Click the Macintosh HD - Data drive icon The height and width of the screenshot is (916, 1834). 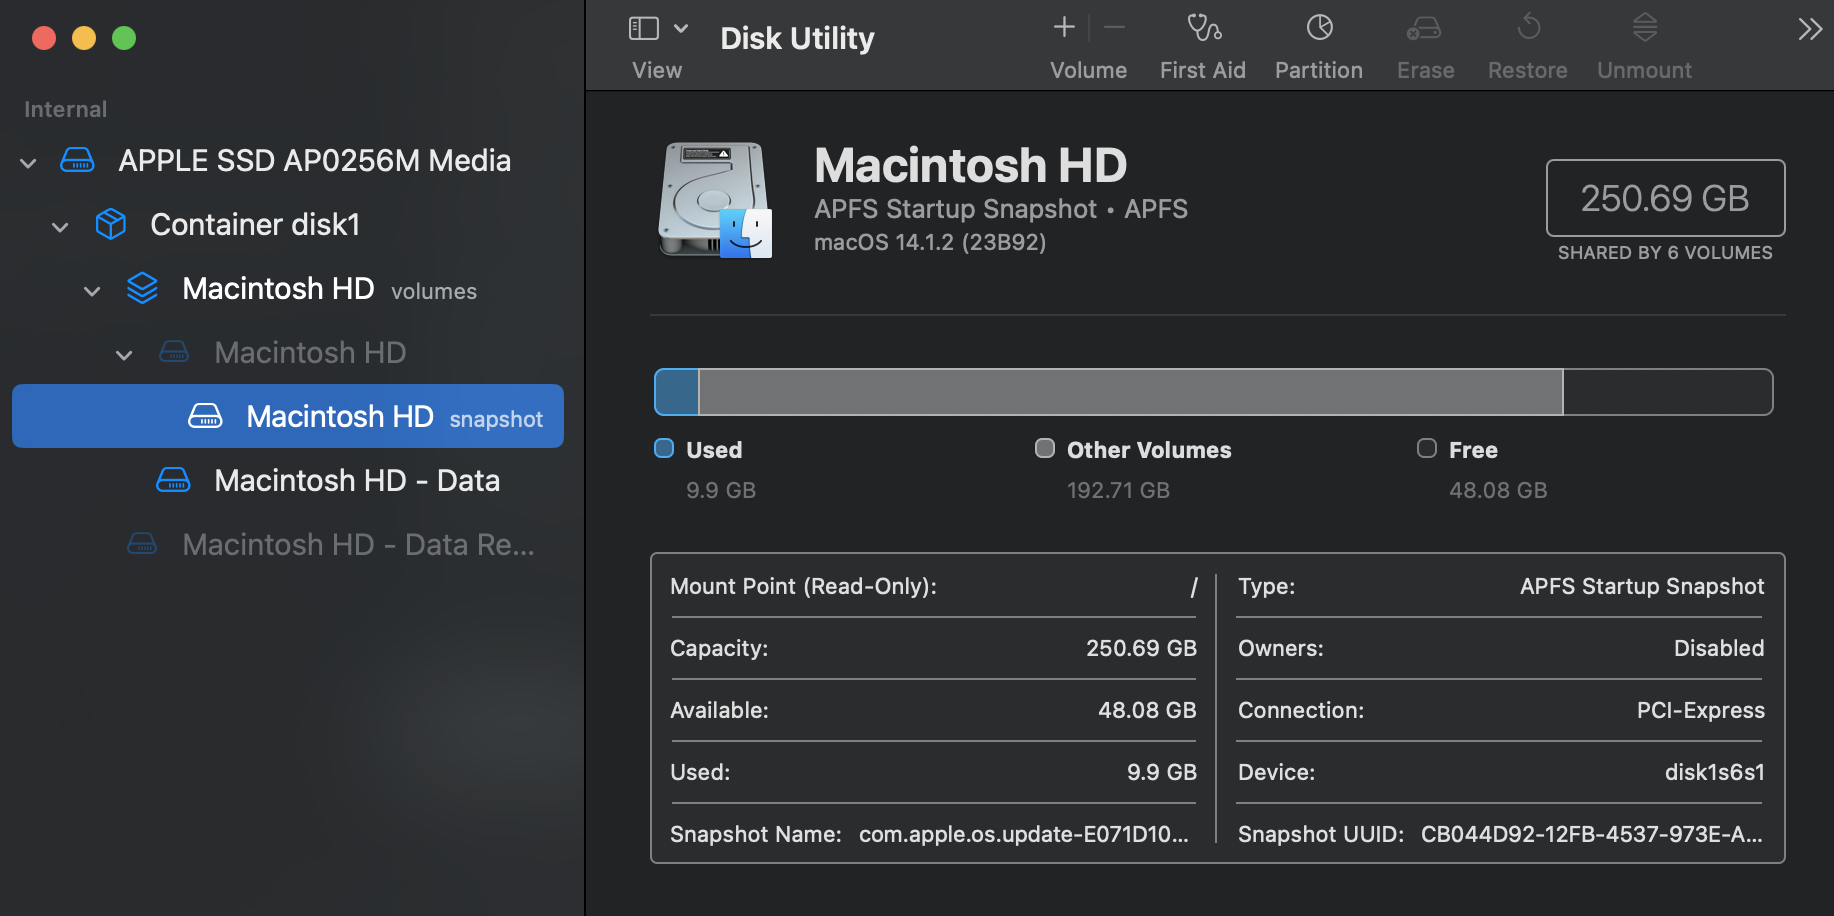[173, 480]
